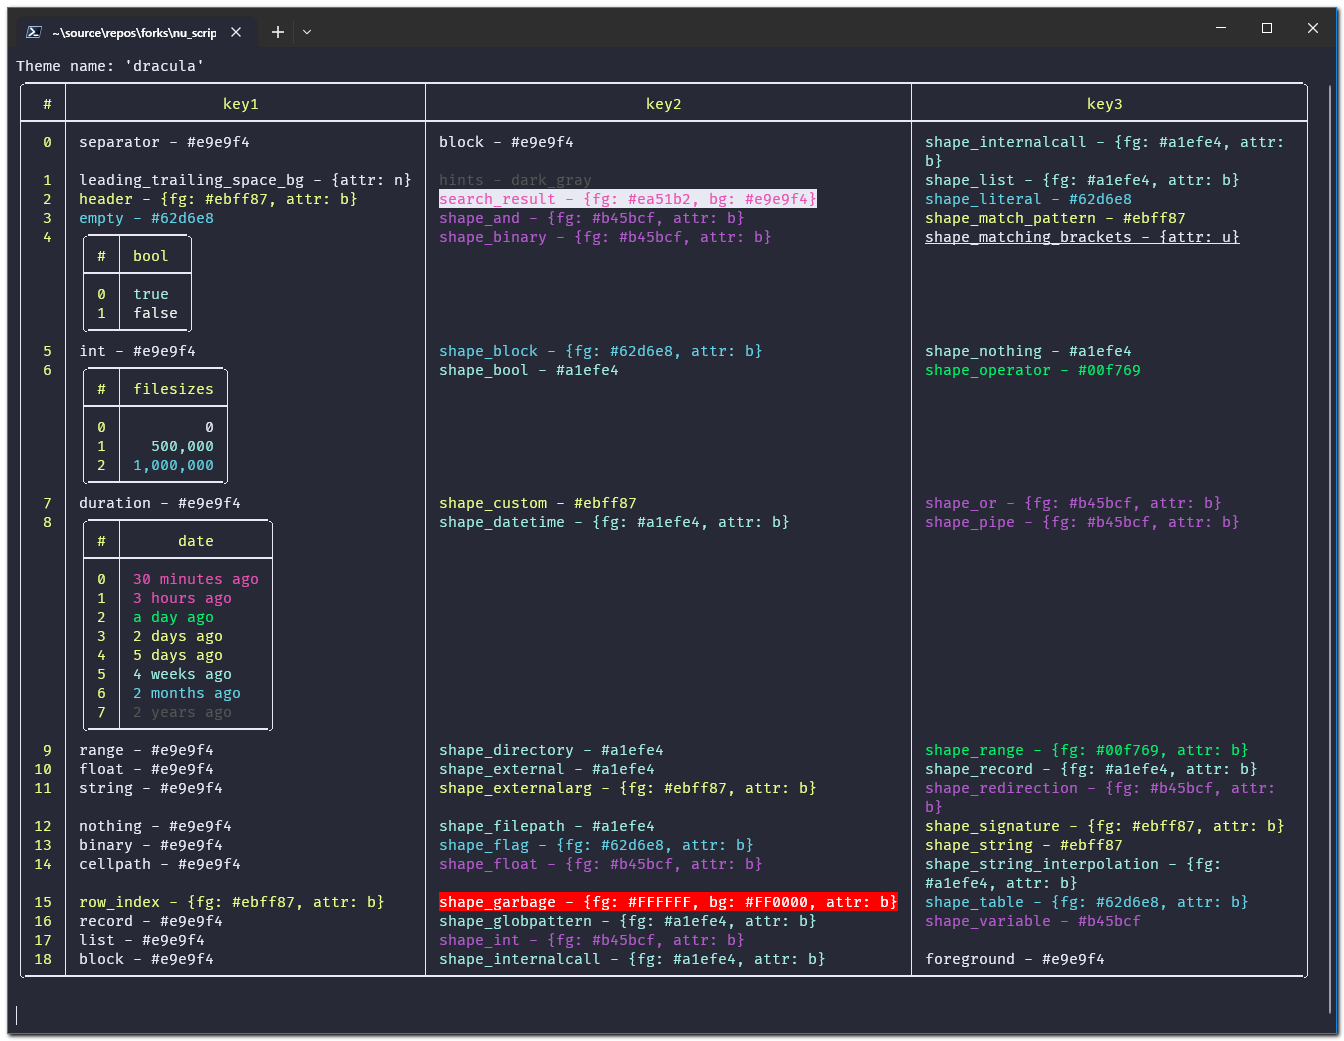Click 'shape_match_pattern - #ebff87' text

coord(1056,218)
